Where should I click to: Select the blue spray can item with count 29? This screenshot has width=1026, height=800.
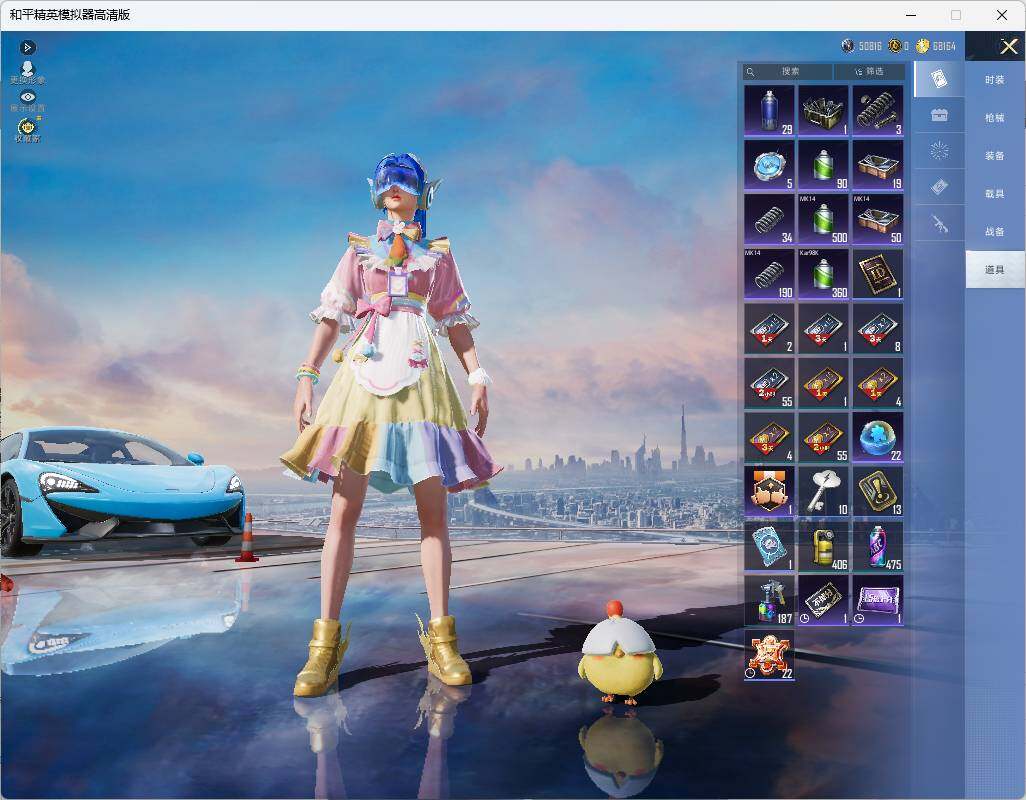point(769,111)
